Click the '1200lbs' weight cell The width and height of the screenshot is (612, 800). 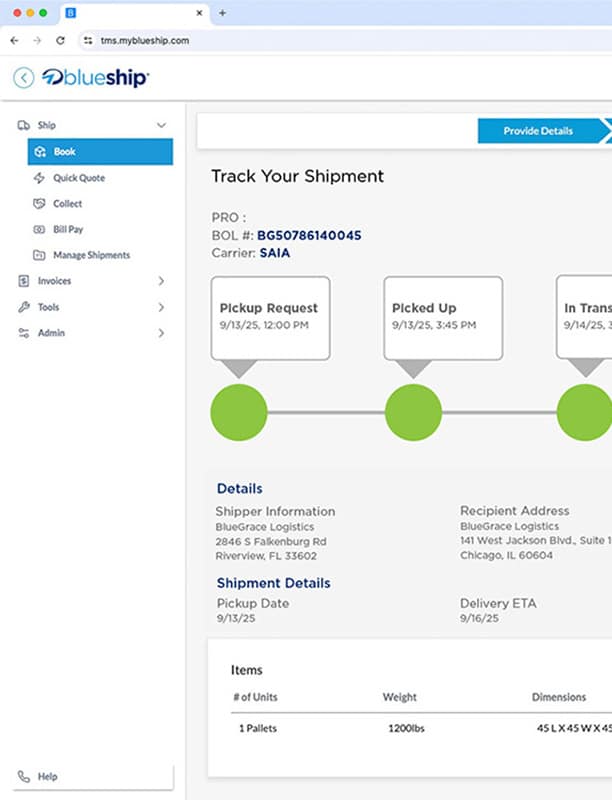pos(406,729)
